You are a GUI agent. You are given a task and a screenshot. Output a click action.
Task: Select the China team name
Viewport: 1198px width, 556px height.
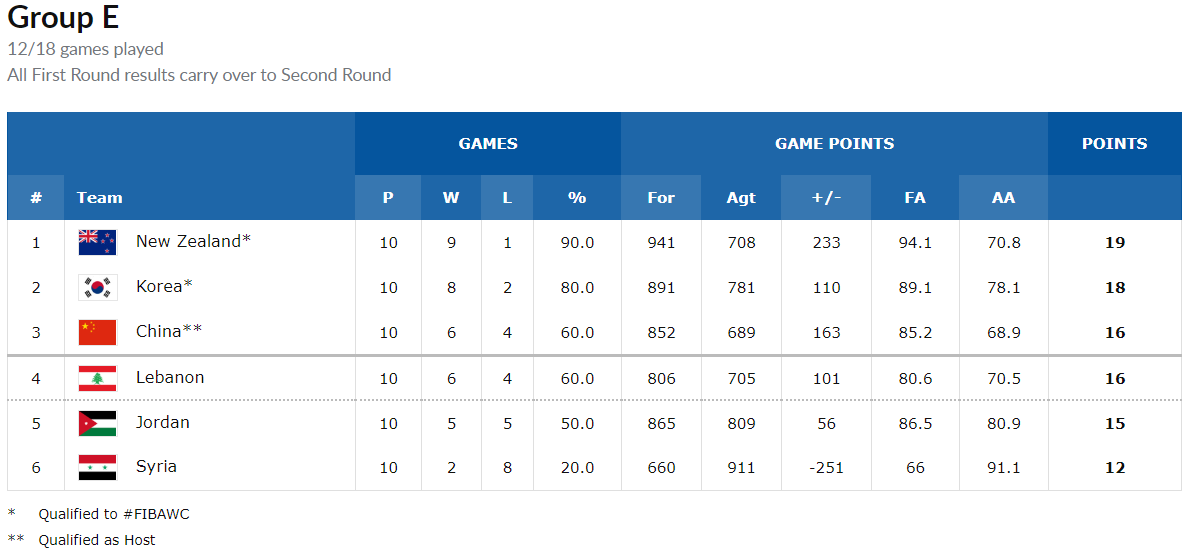click(159, 332)
